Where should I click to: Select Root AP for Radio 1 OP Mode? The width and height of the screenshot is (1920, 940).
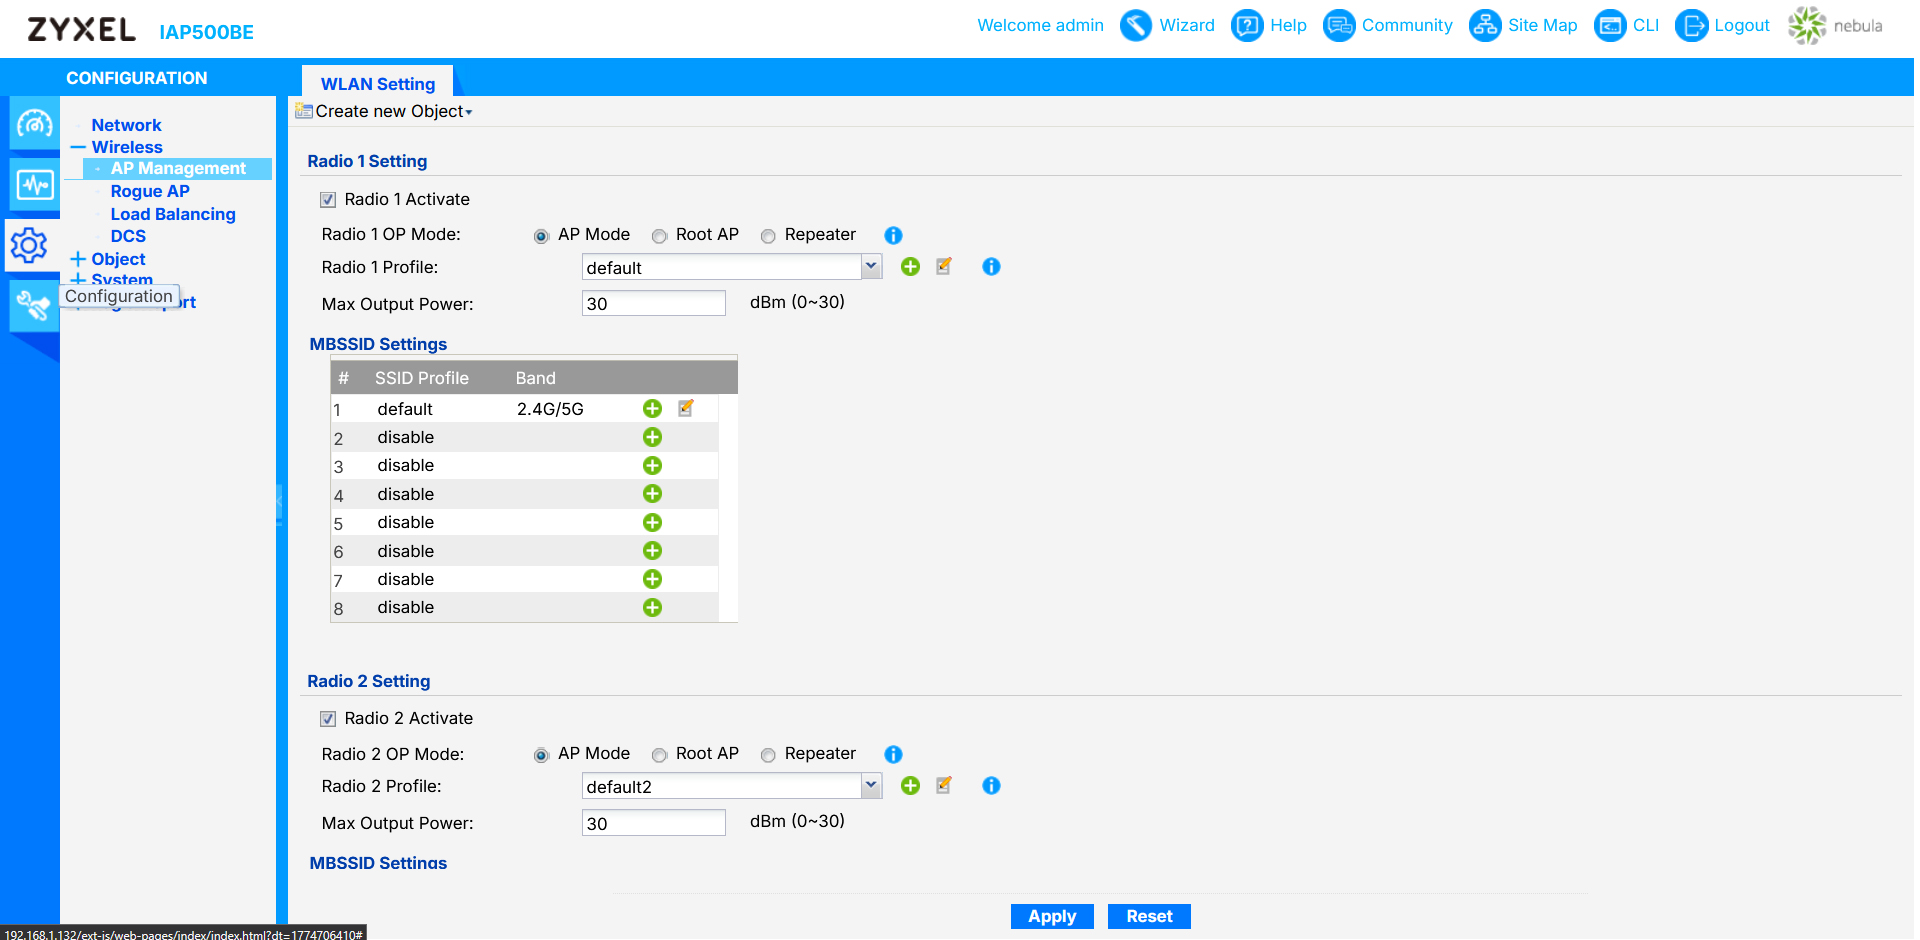660,236
